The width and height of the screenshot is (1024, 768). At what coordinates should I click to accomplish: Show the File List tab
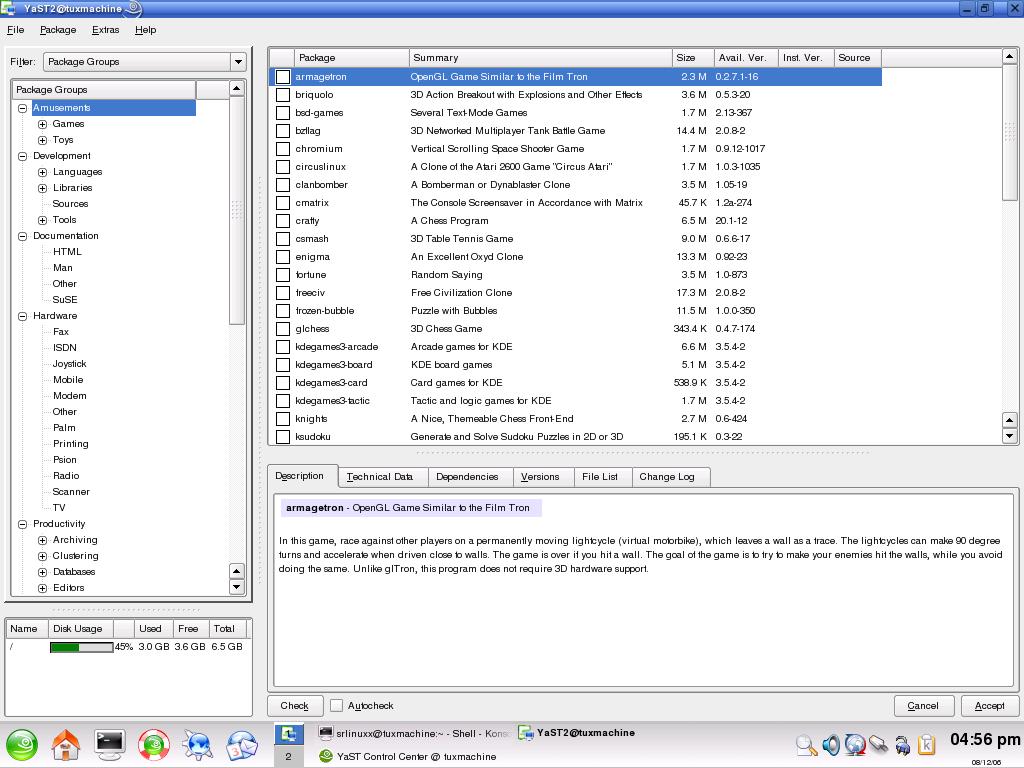click(x=603, y=477)
